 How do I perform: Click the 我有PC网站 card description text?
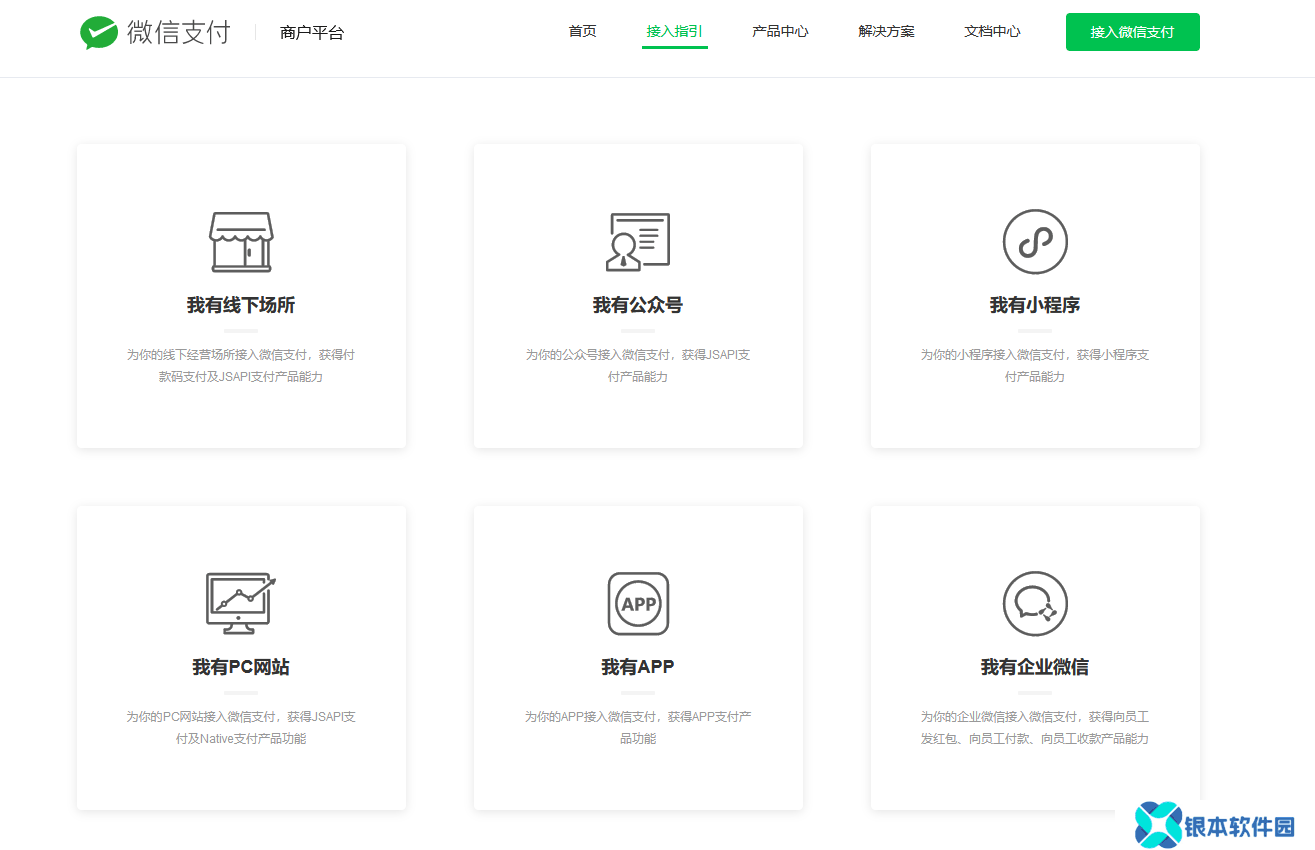coord(241,728)
